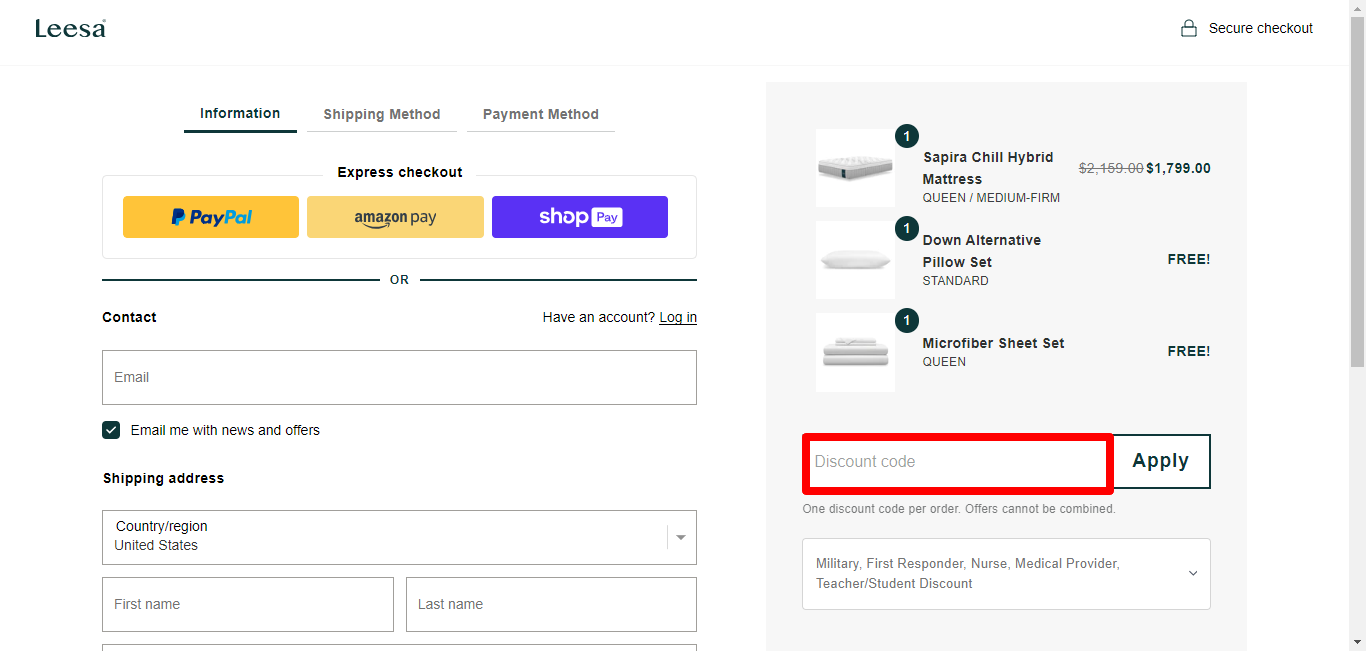The height and width of the screenshot is (651, 1366).
Task: Click Microfiber Sheet Set thumbnail
Action: [x=855, y=352]
